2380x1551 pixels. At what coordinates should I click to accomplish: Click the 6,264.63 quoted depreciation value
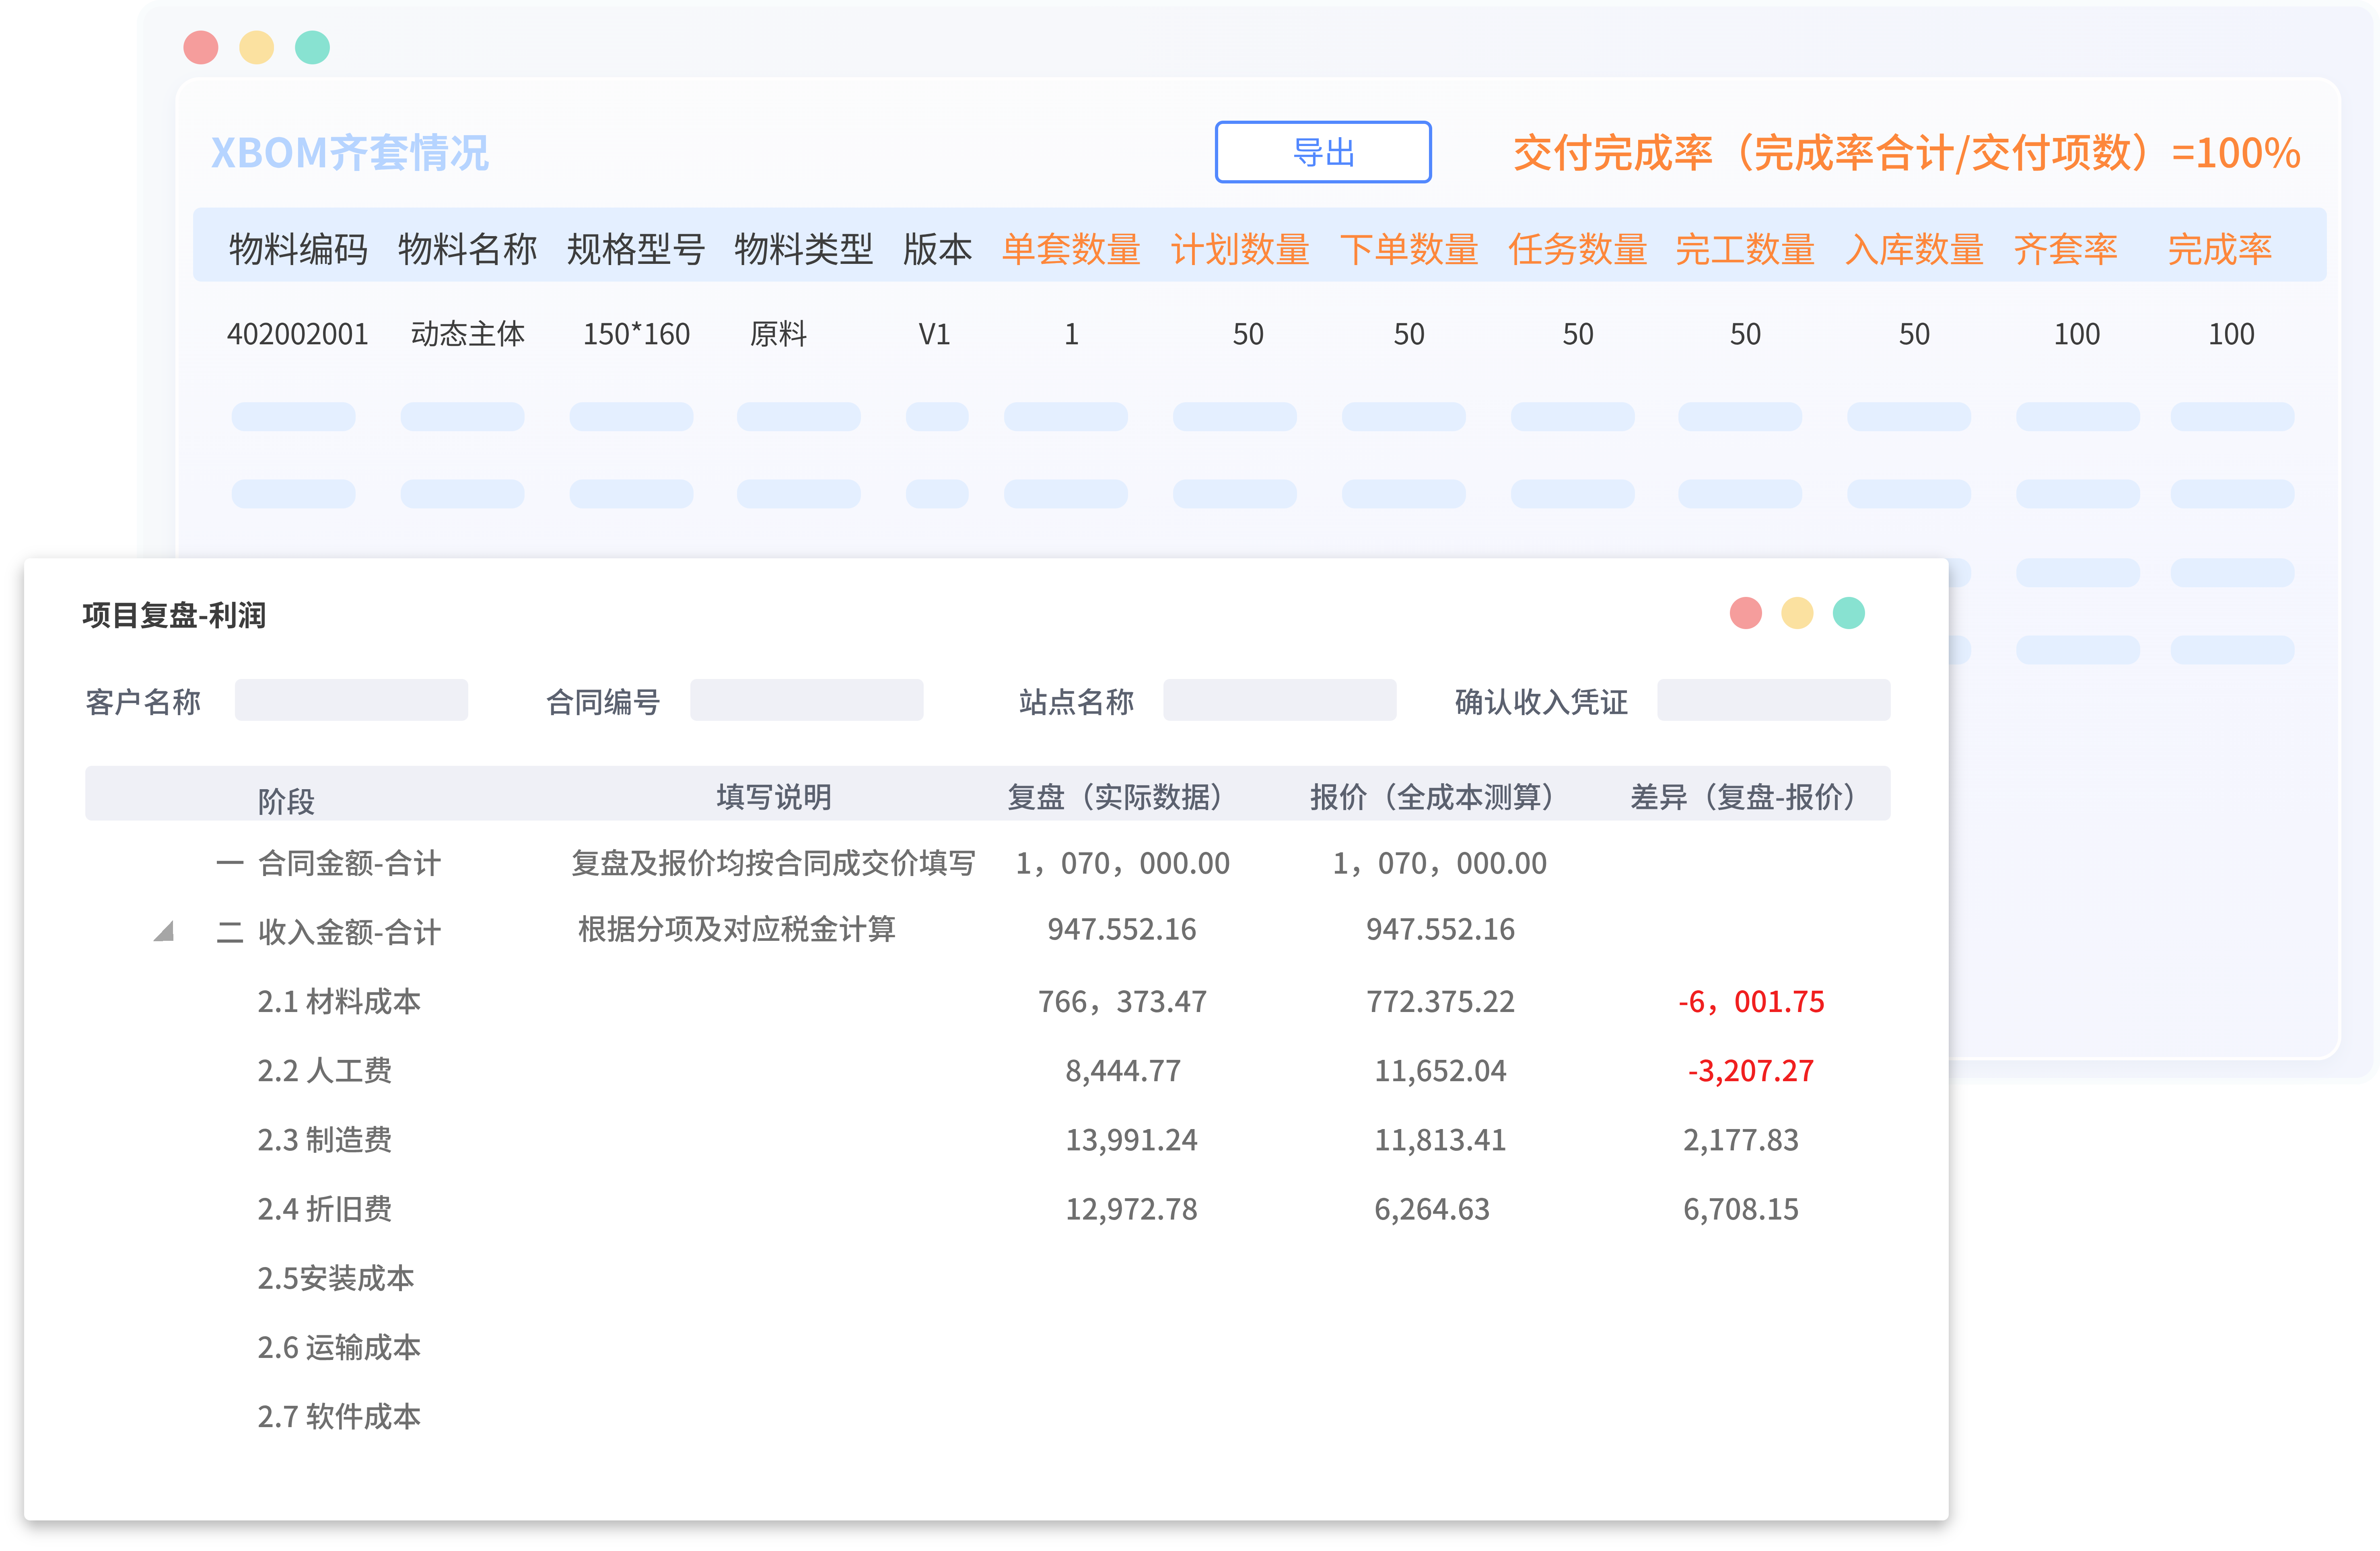(x=1432, y=1209)
